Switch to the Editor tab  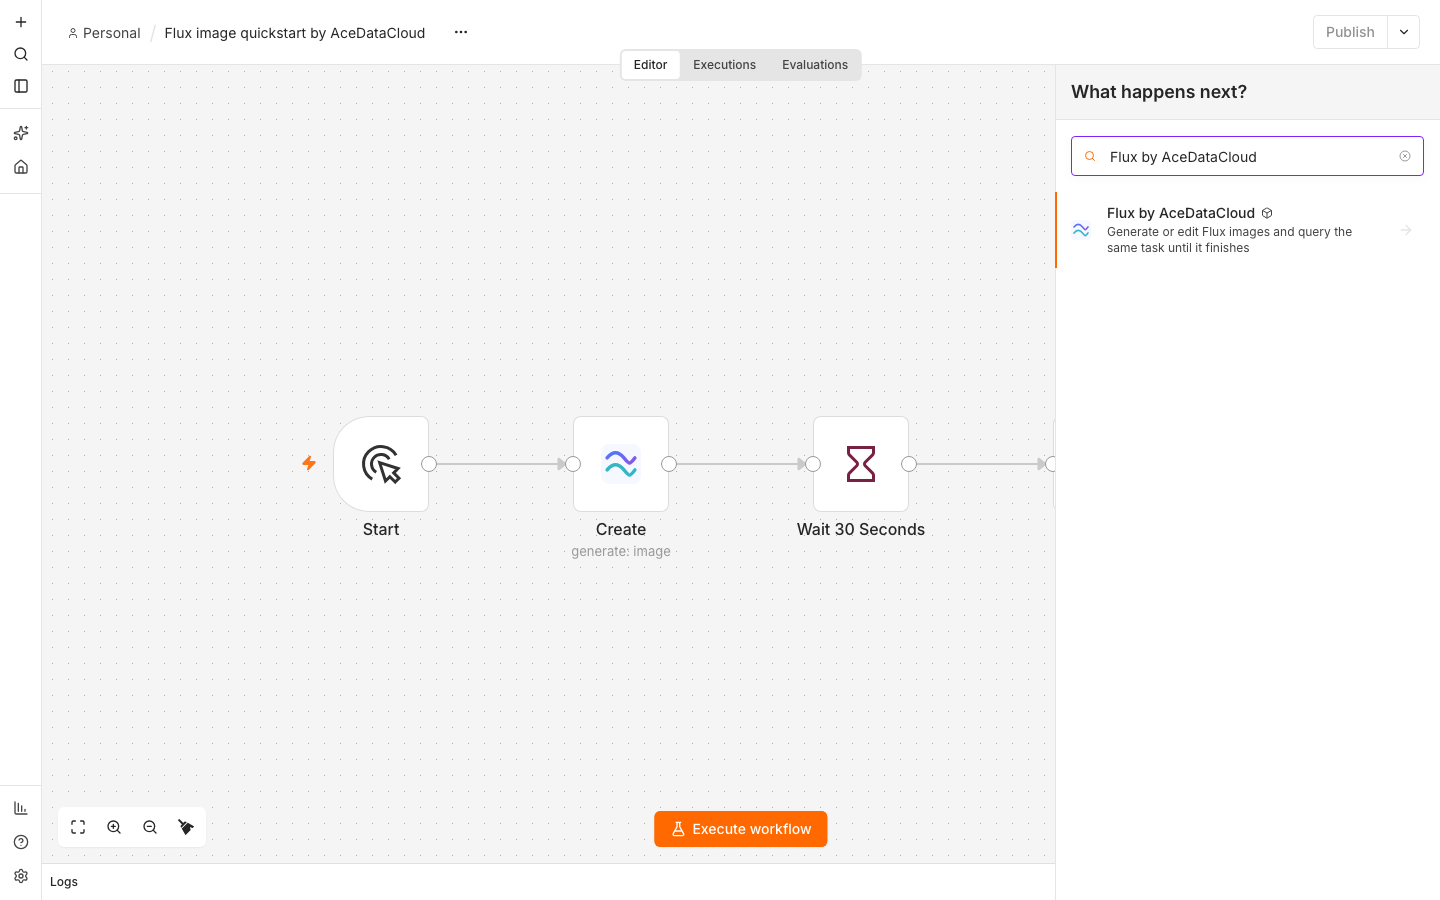coord(650,65)
